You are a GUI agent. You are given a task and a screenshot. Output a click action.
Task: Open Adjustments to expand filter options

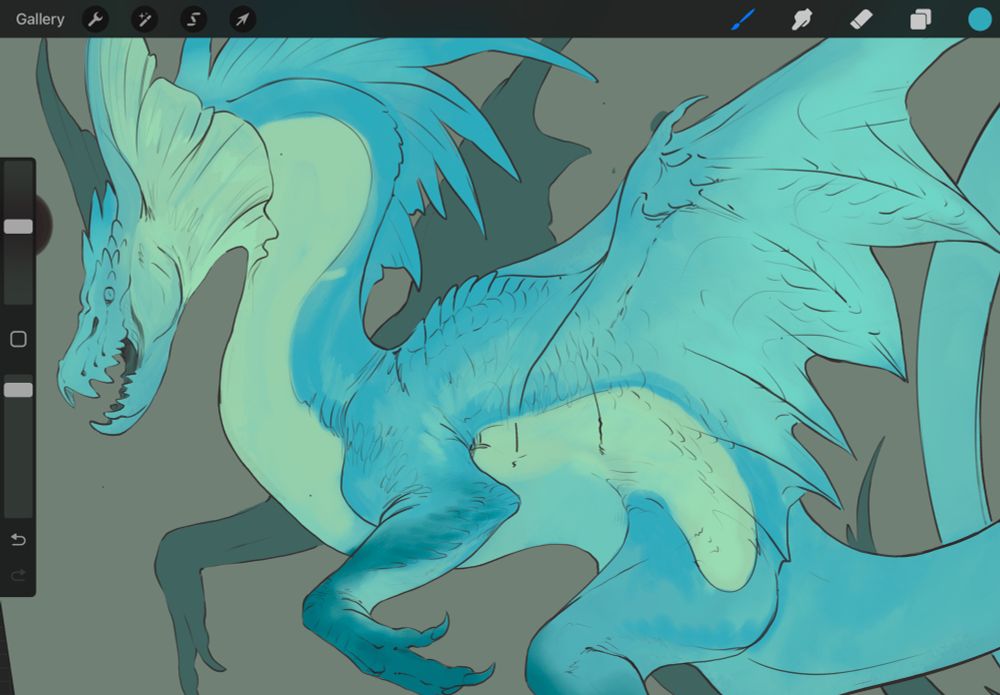(x=144, y=19)
